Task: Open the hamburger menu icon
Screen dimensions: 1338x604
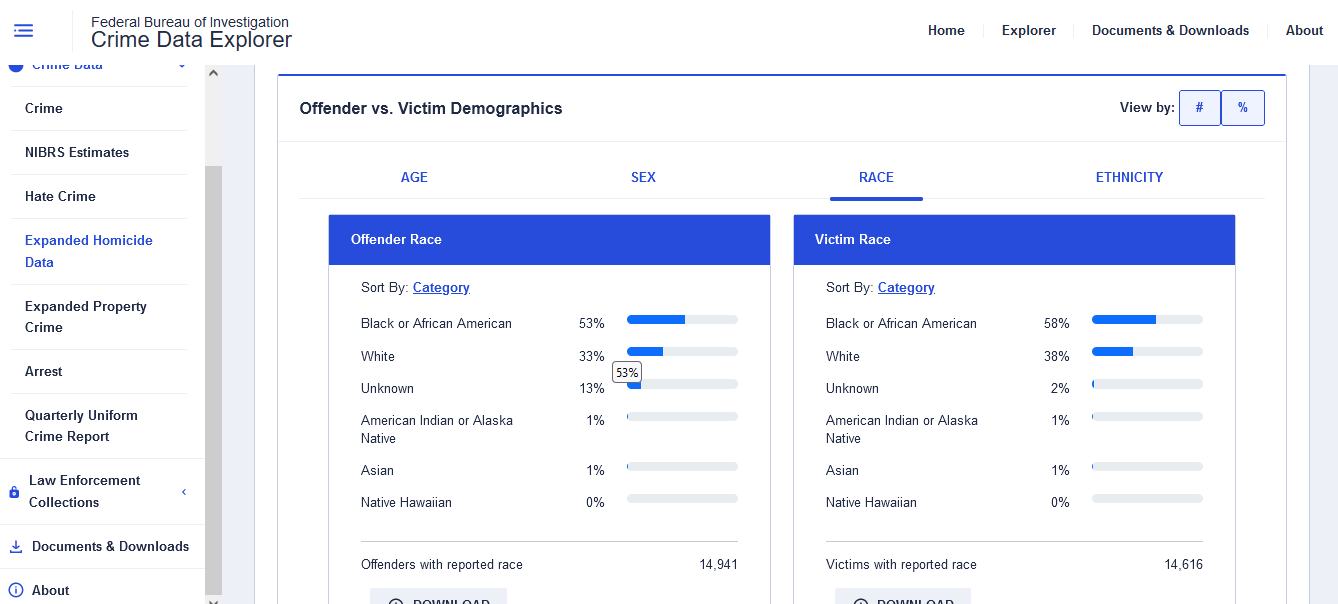Action: (24, 31)
